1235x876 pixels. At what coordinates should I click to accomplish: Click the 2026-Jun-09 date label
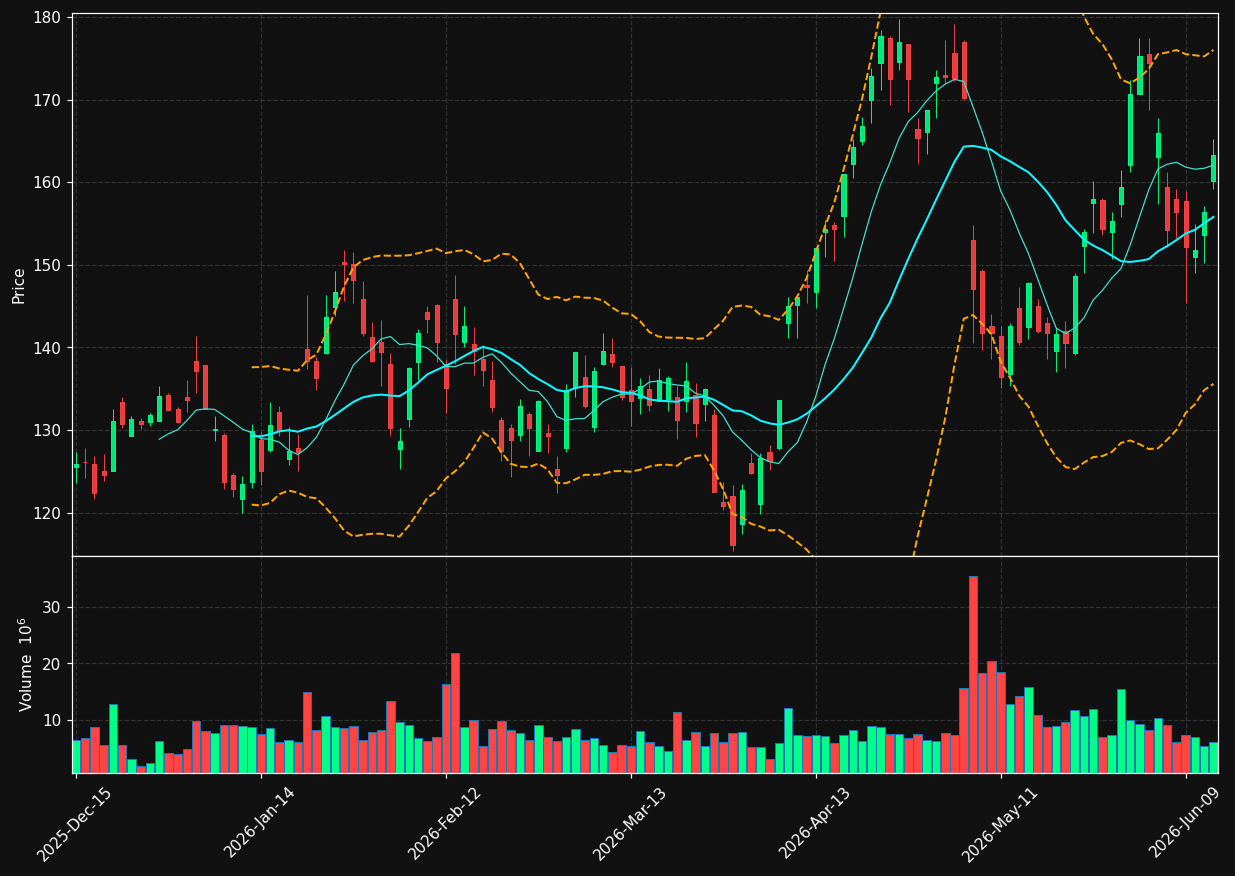tap(1185, 823)
